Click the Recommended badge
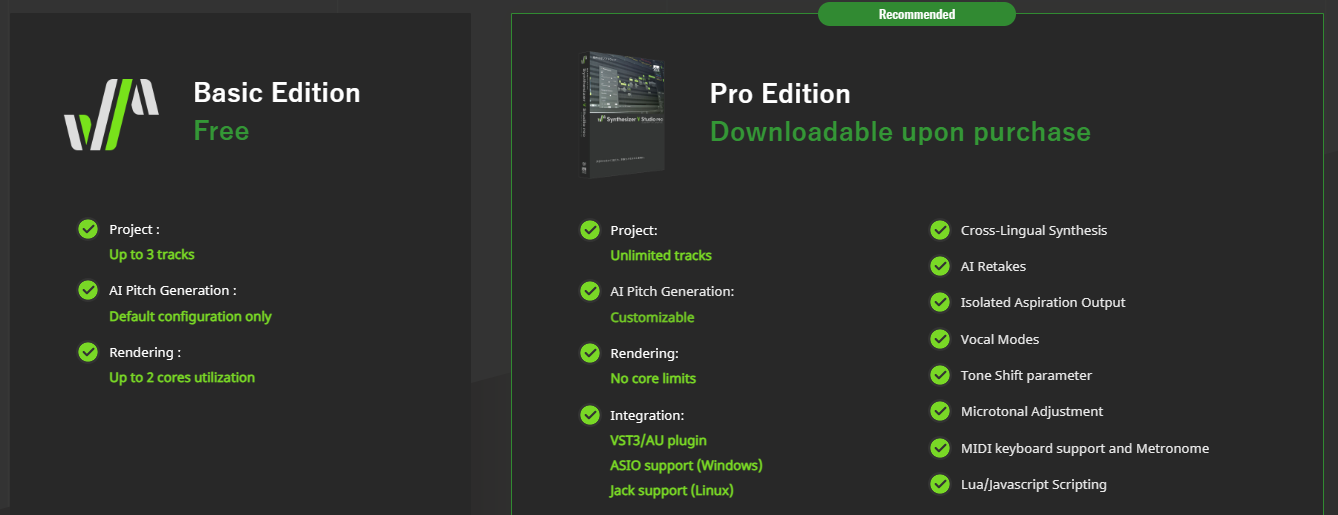Screen dimensions: 1338x515 (916, 14)
